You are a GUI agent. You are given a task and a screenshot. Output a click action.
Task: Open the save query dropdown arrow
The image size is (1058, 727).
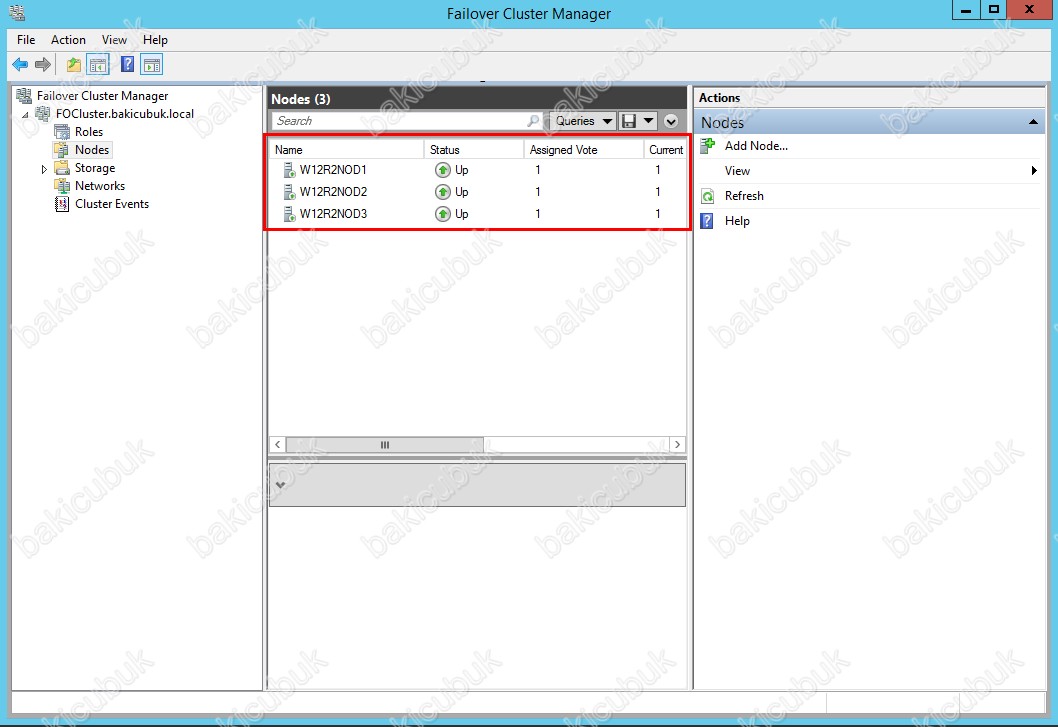point(648,121)
